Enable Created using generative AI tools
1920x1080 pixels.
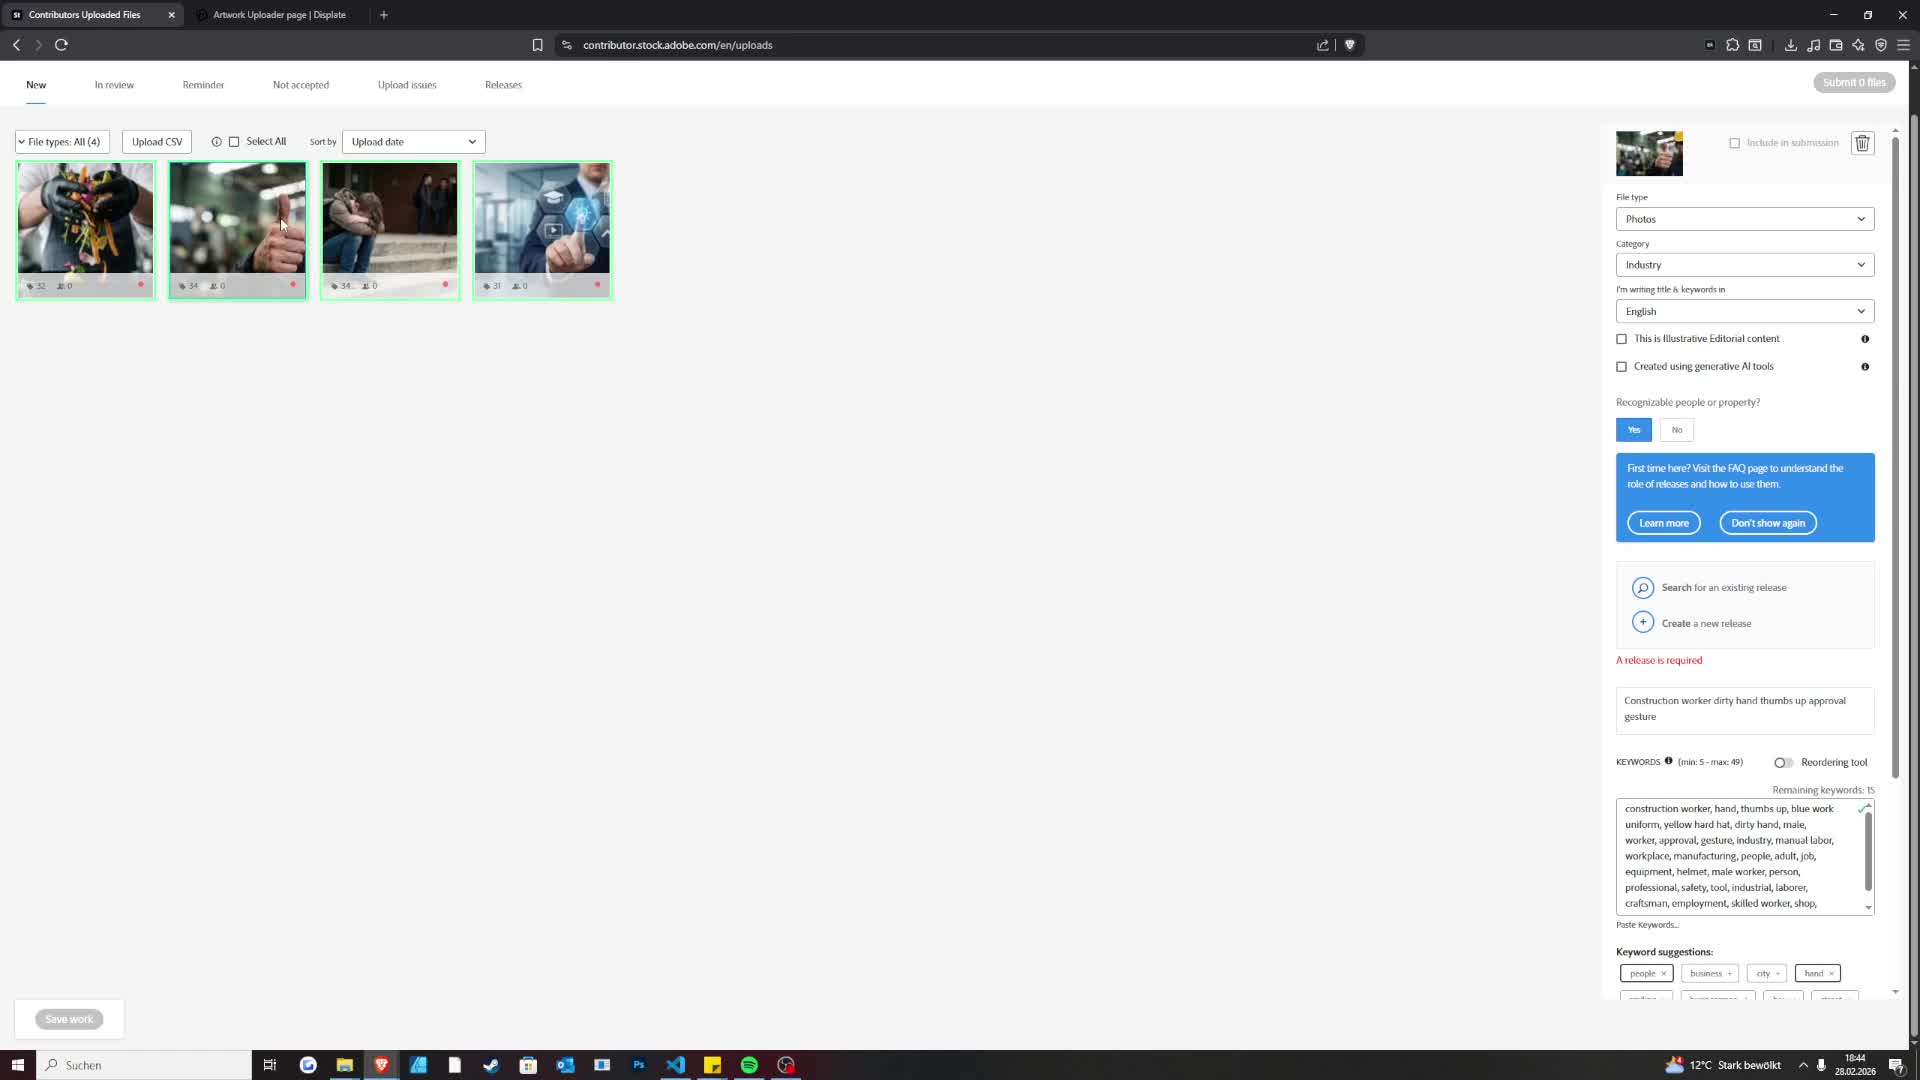(1622, 367)
